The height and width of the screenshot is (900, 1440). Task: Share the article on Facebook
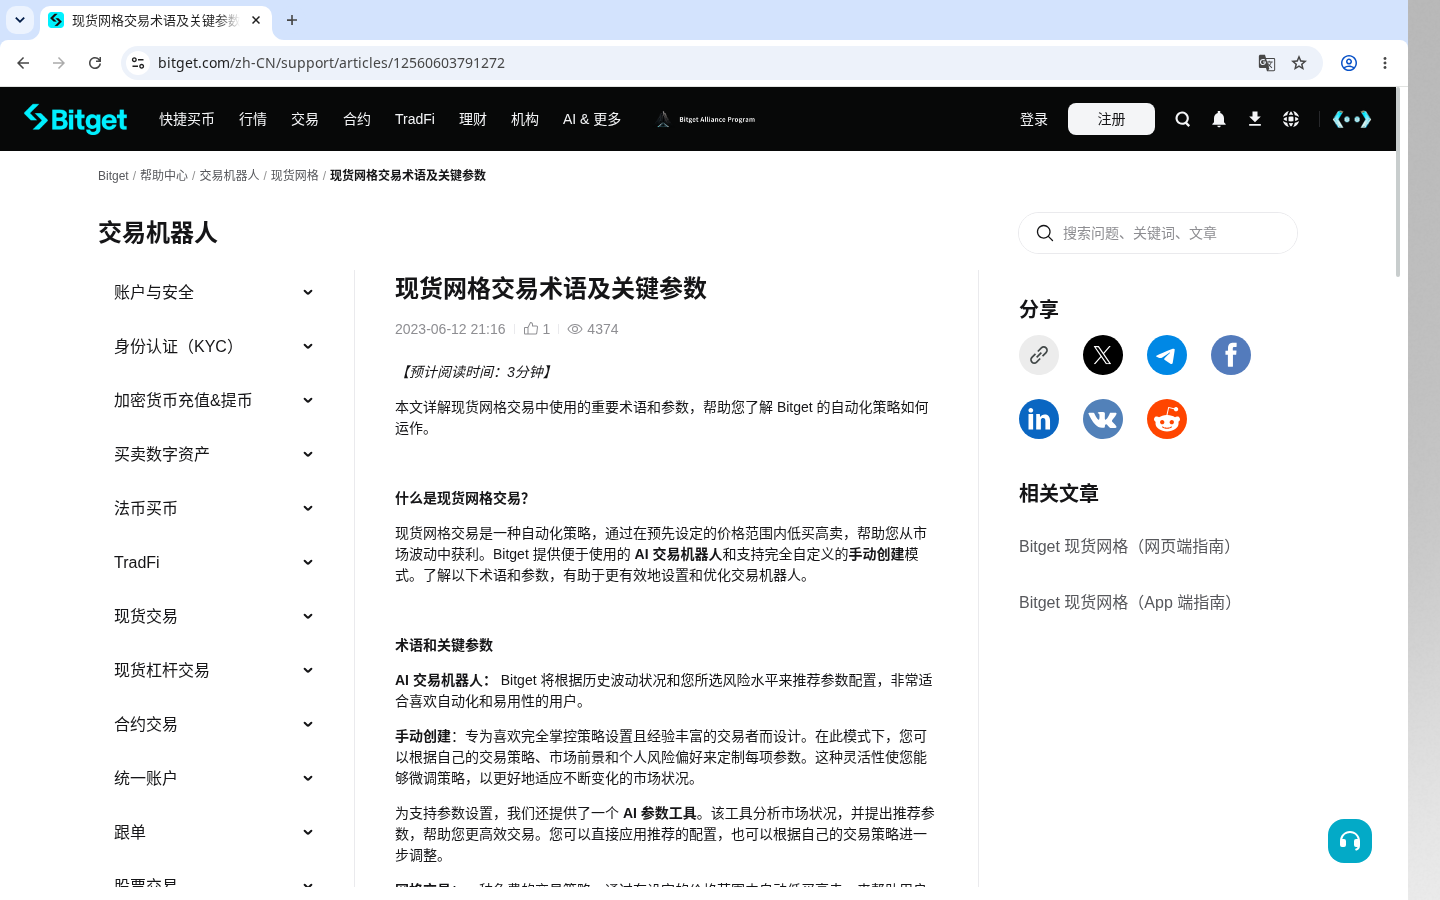click(1231, 355)
